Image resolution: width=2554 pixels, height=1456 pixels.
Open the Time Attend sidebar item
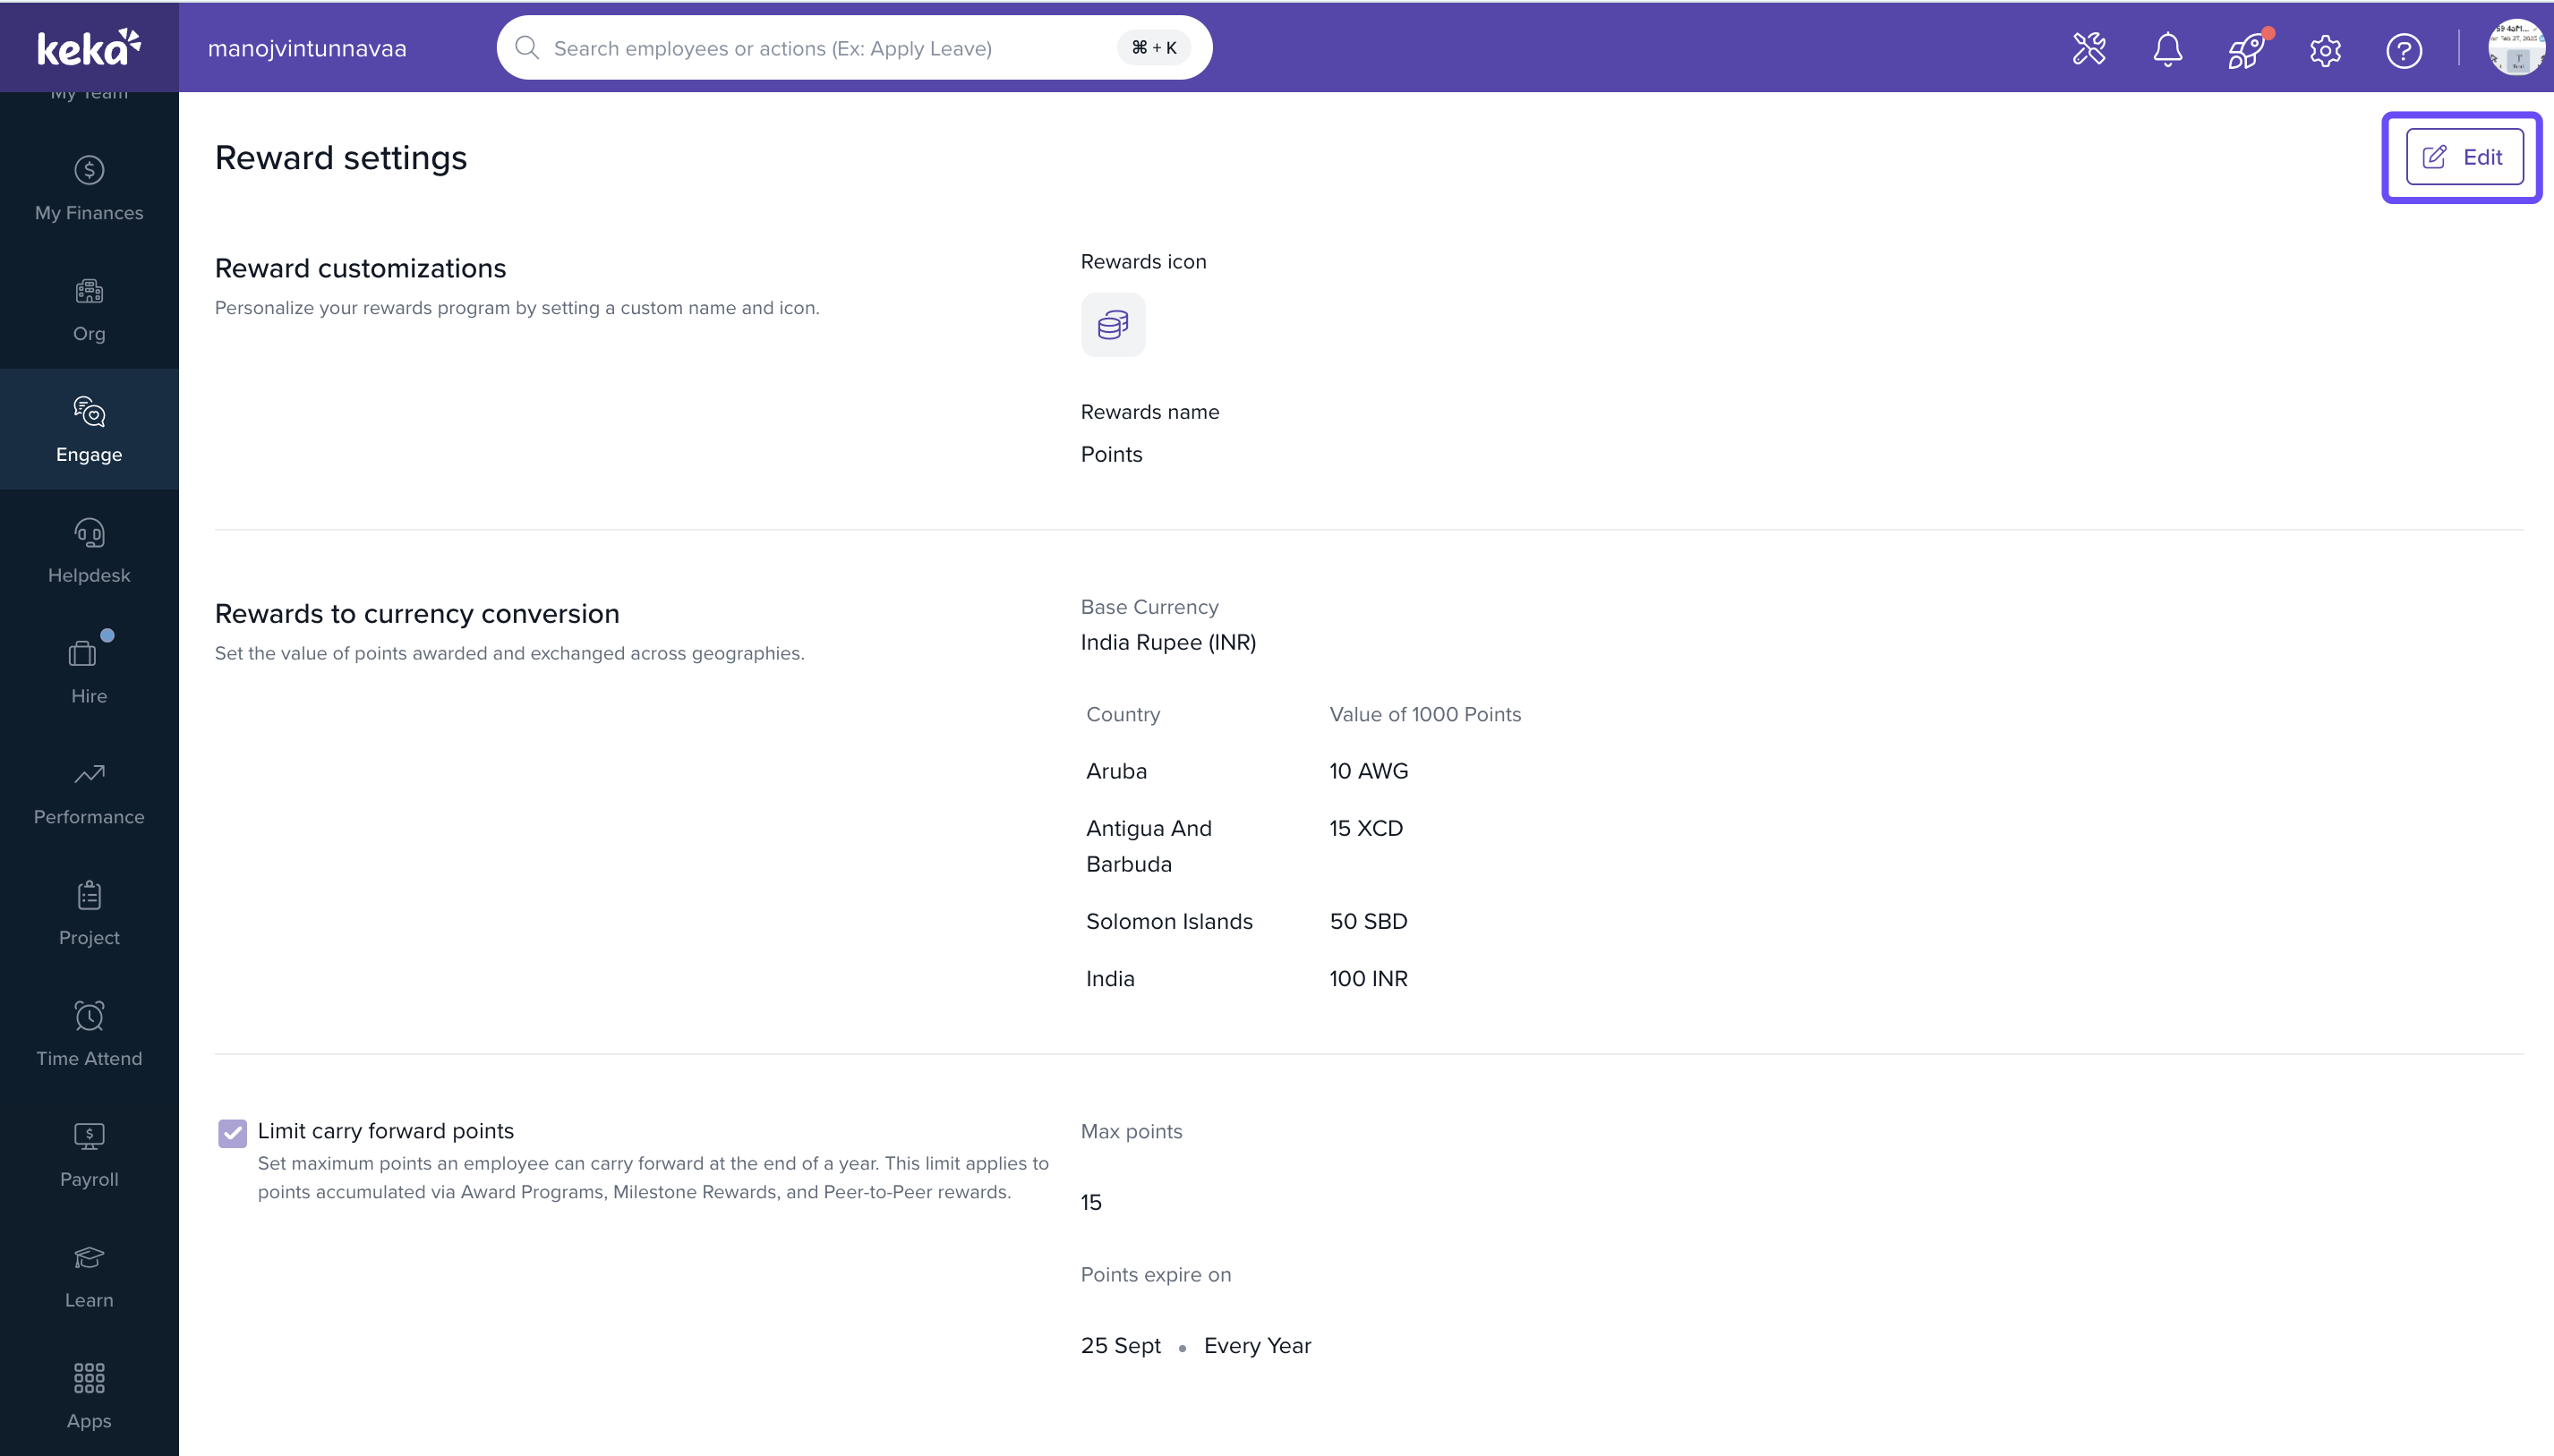coord(89,1034)
